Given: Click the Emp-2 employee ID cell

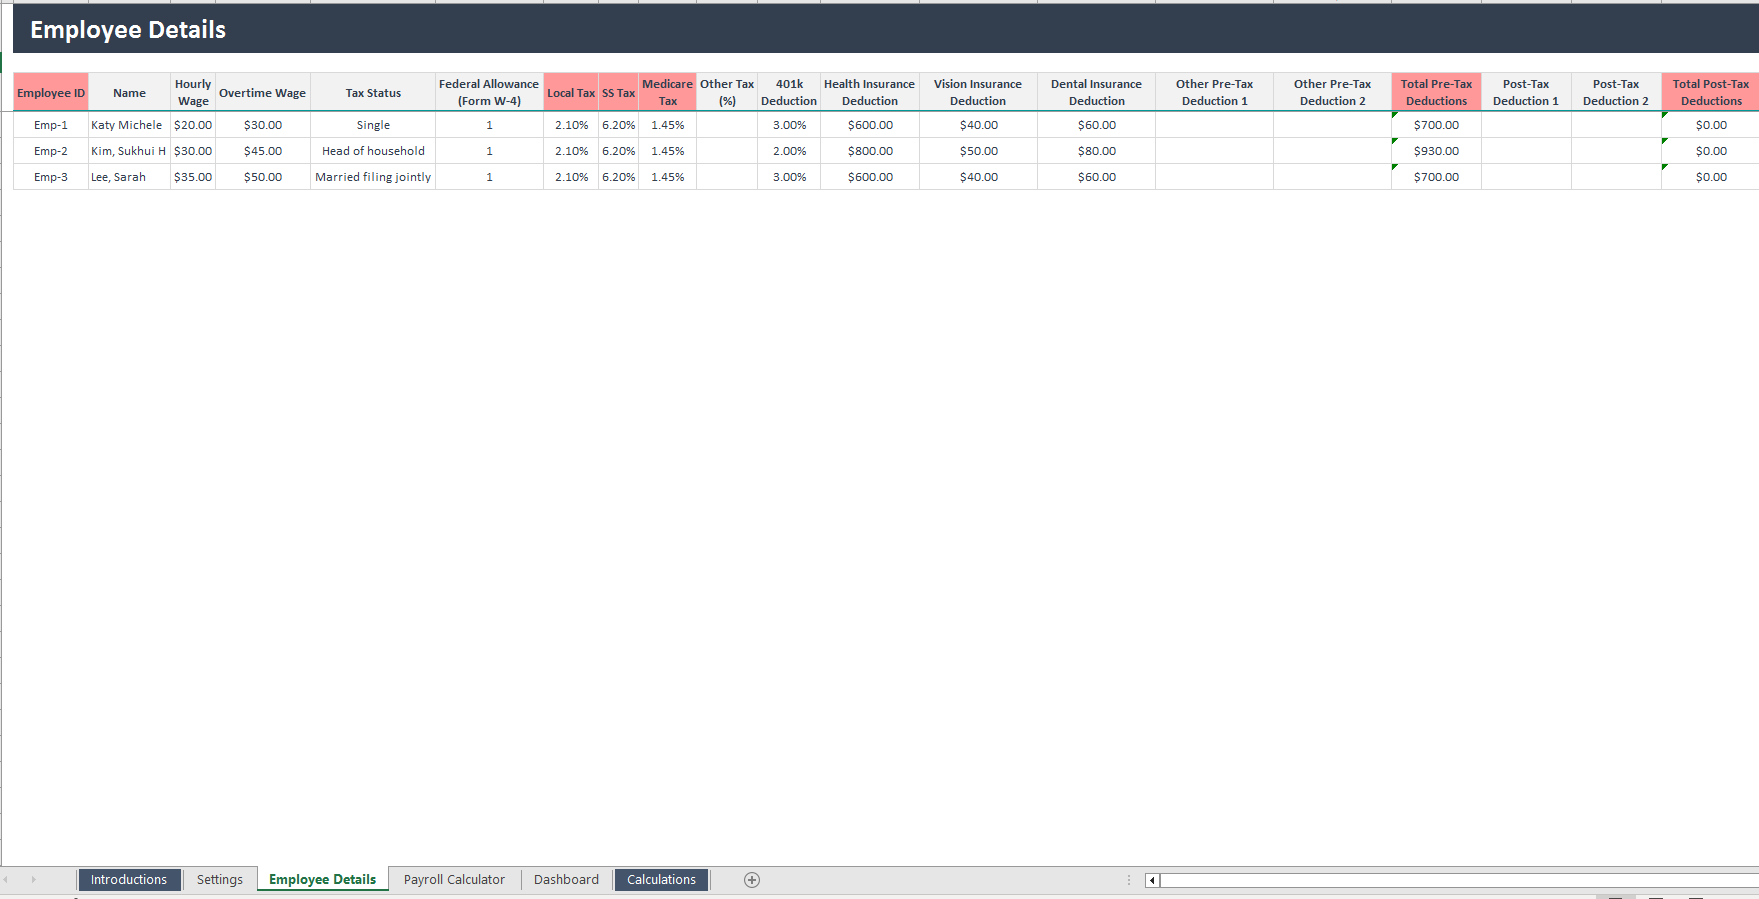Looking at the screenshot, I should tap(51, 151).
